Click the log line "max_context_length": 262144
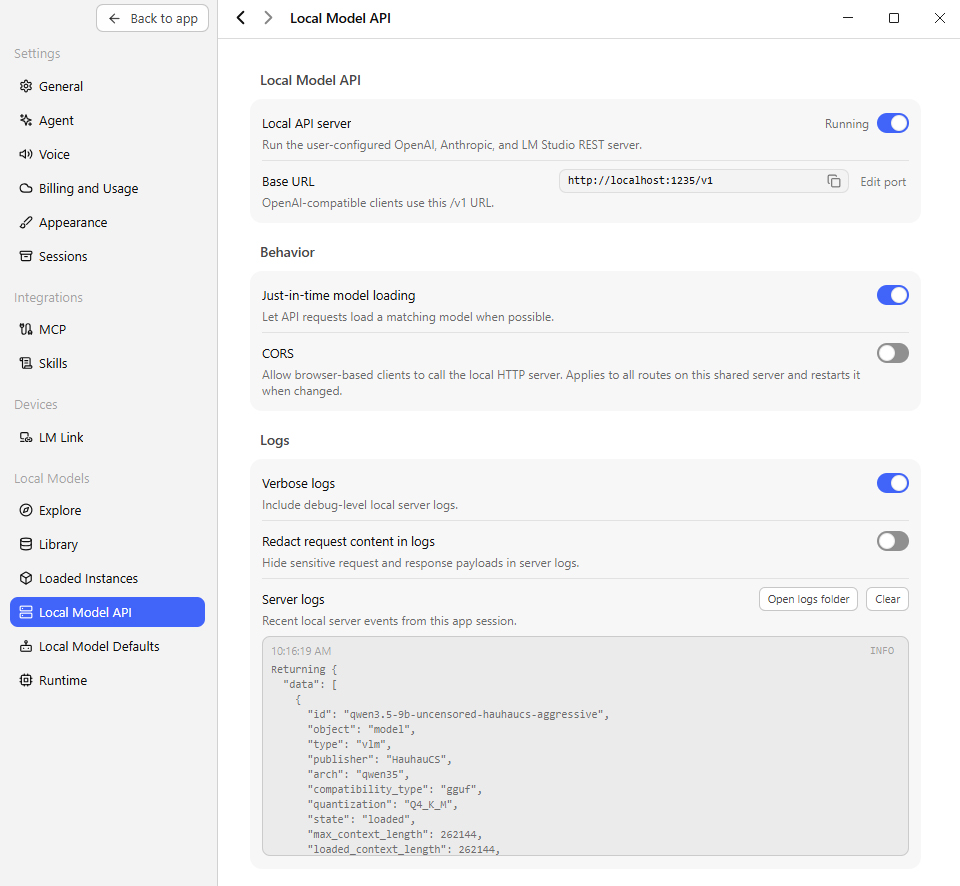Image resolution: width=960 pixels, height=886 pixels. [395, 834]
